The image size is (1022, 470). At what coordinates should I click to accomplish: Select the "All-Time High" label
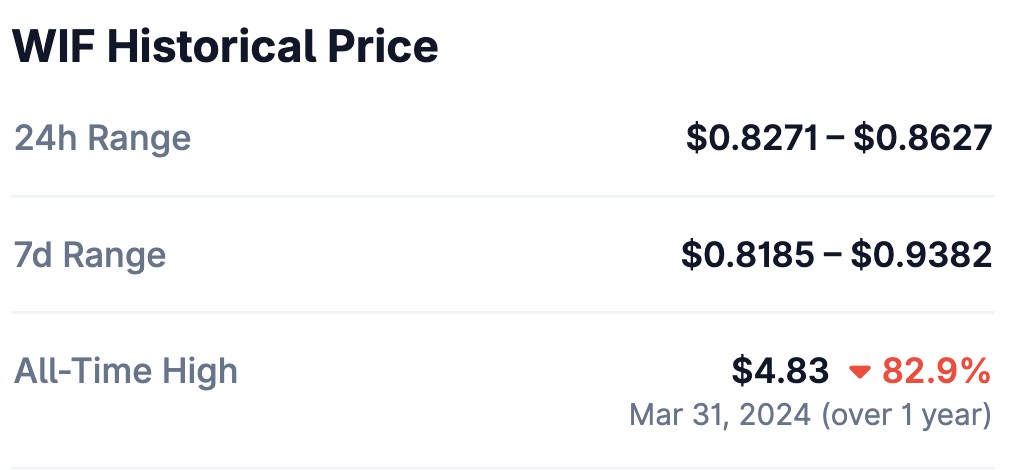[126, 372]
